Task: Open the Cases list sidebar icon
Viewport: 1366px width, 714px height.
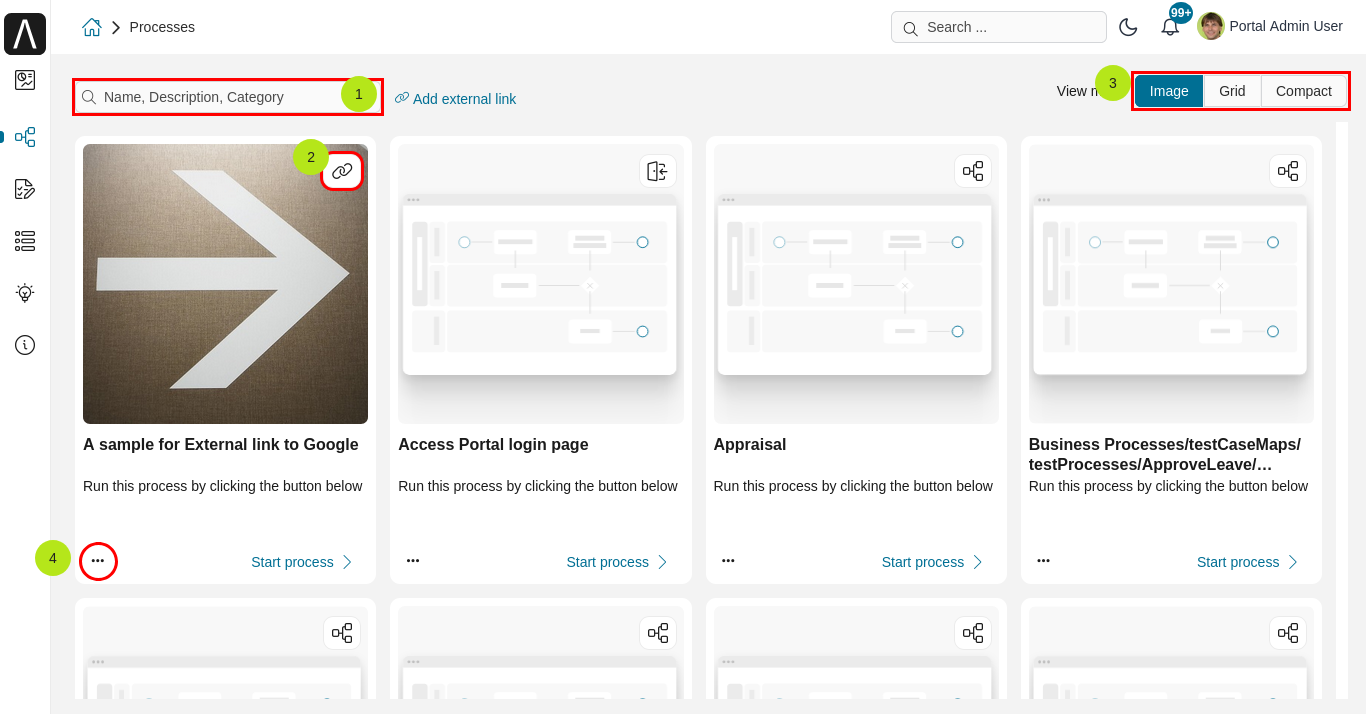Action: click(25, 241)
